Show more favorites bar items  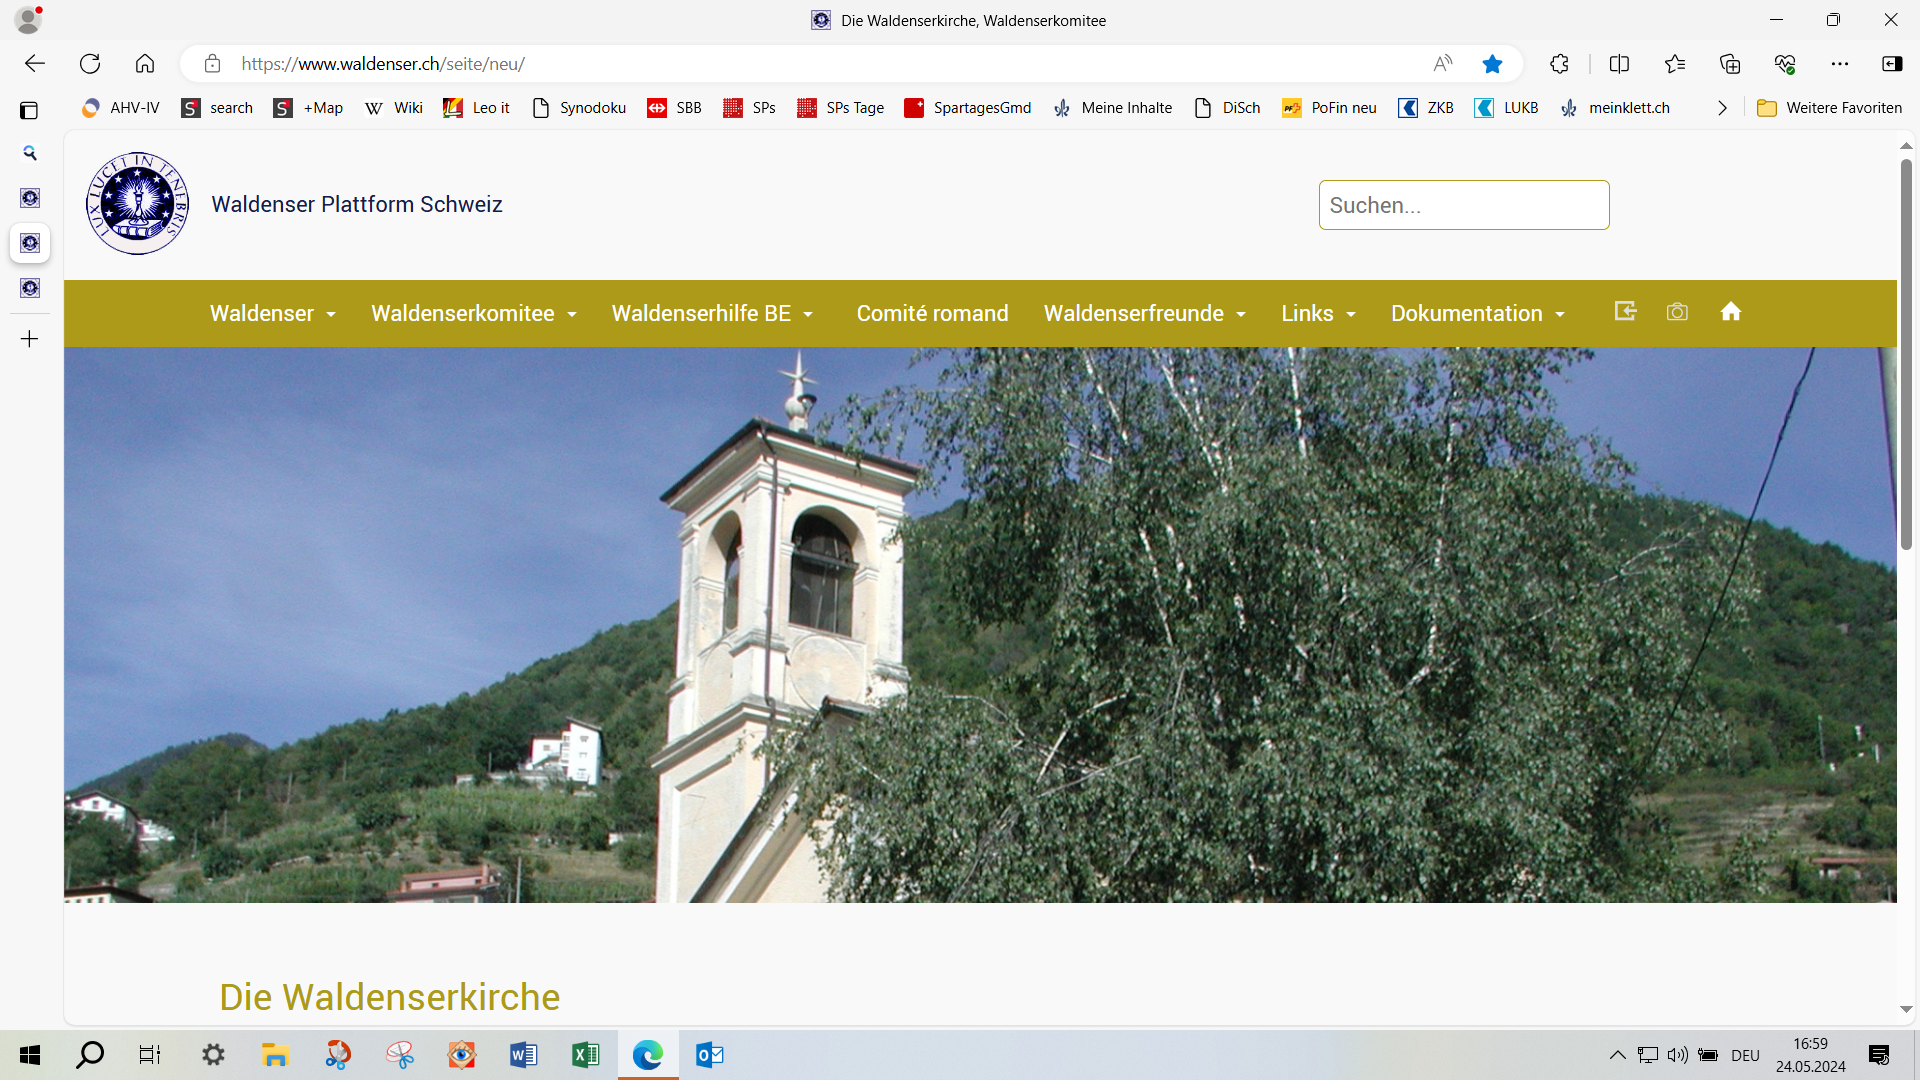click(1722, 108)
